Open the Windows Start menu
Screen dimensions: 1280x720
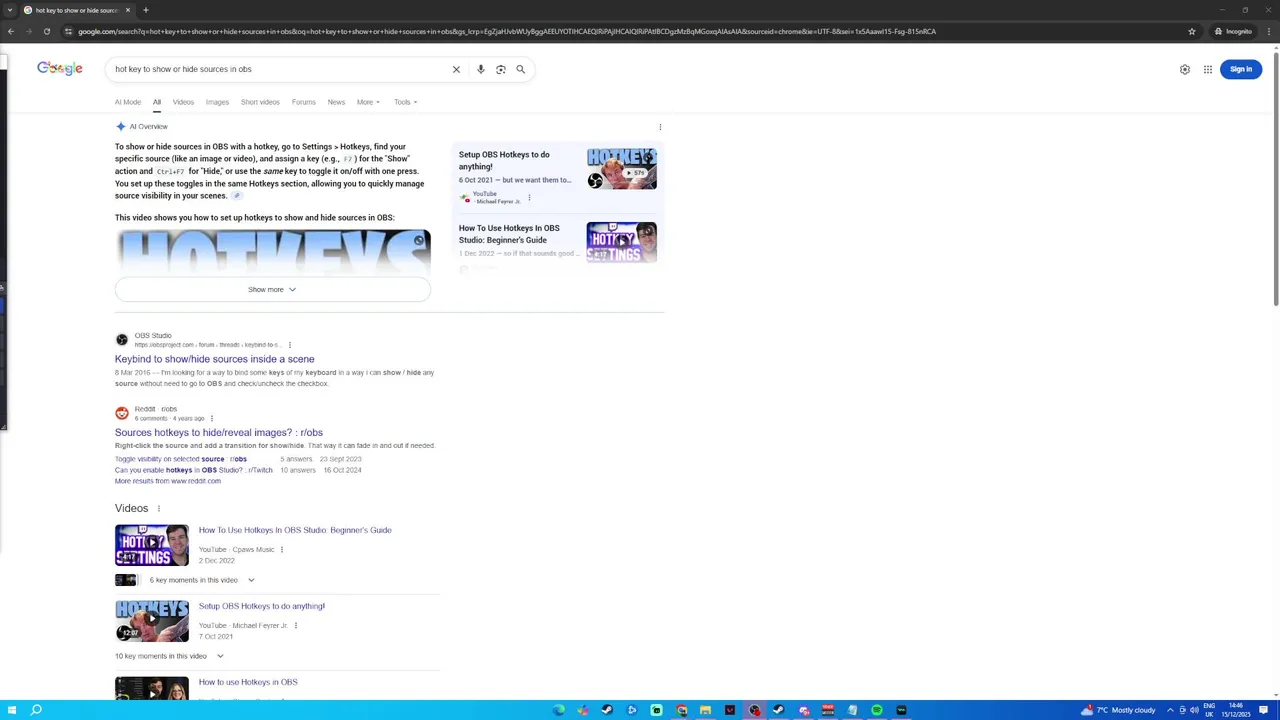12,710
